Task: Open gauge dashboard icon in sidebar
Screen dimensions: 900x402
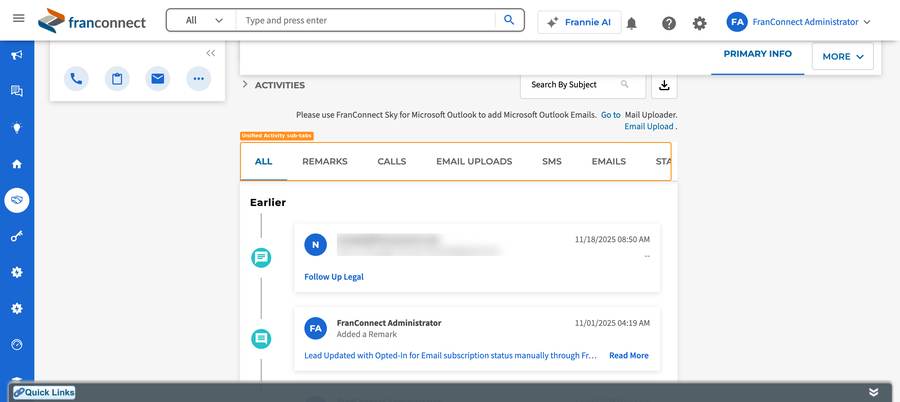Action: pos(17,345)
